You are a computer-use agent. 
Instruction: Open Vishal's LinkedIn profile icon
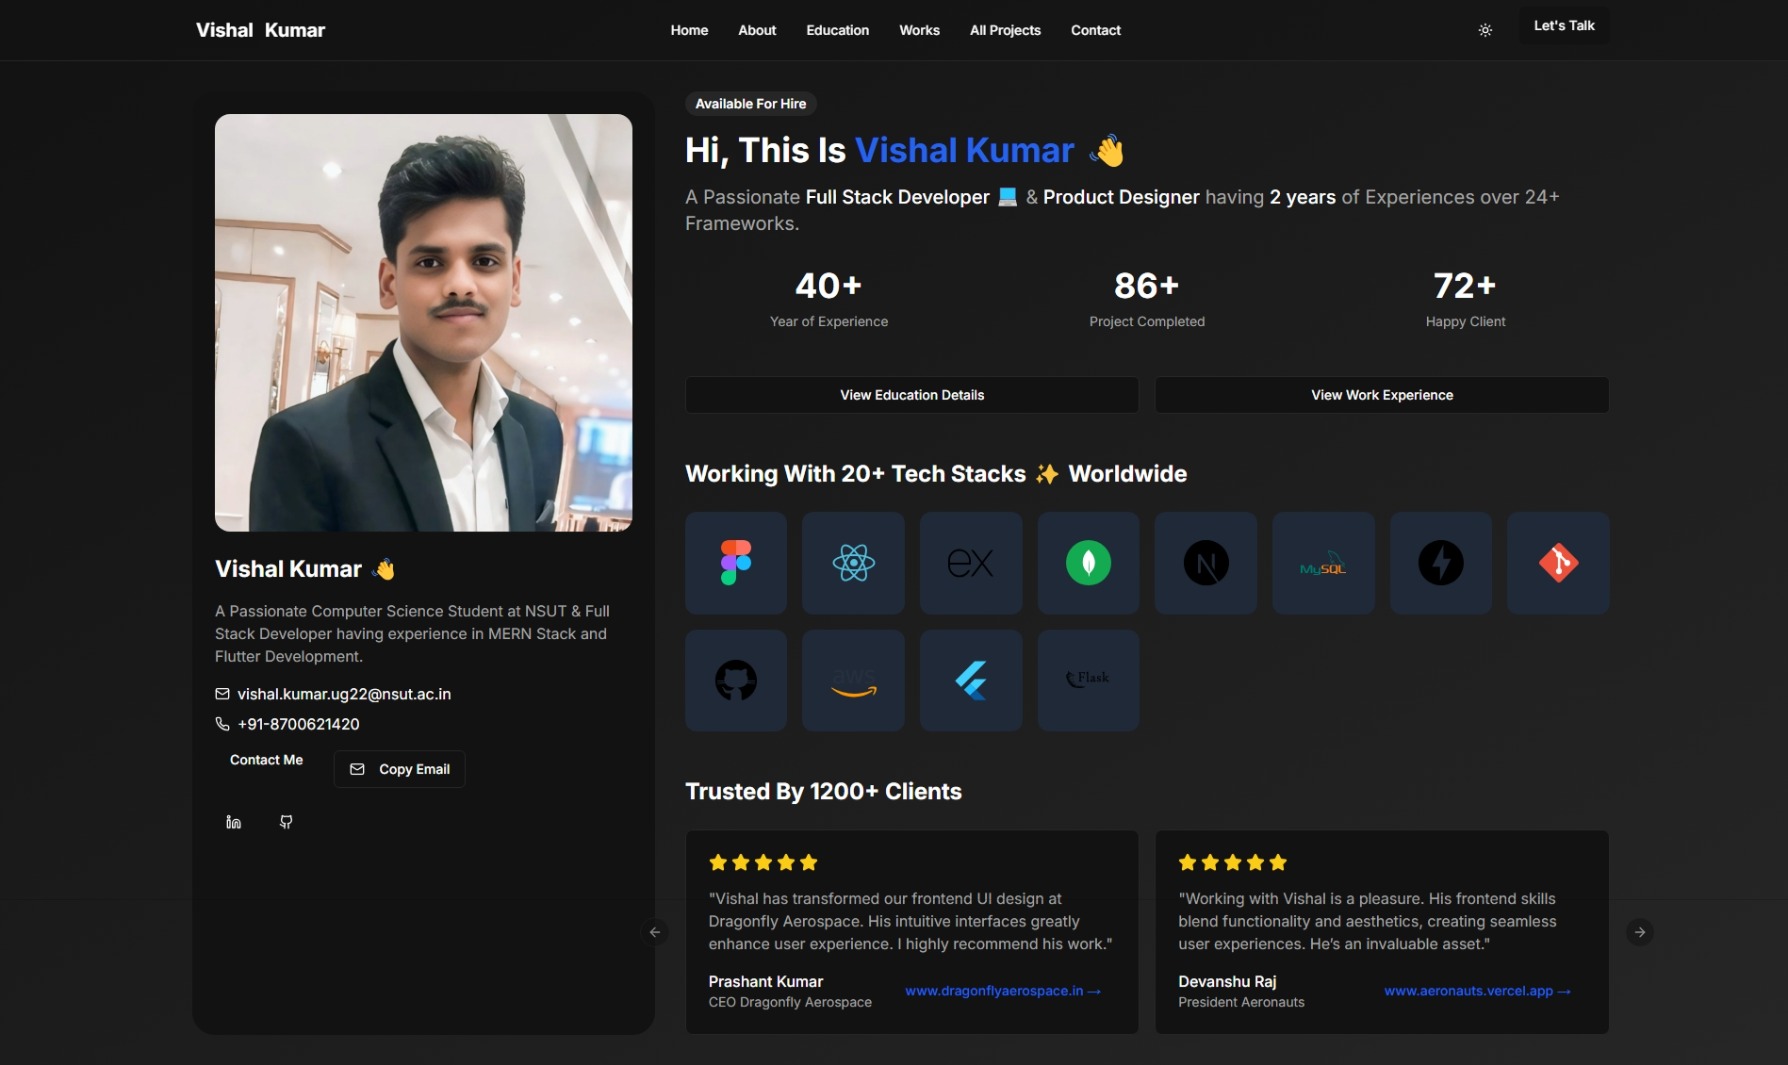(x=233, y=821)
